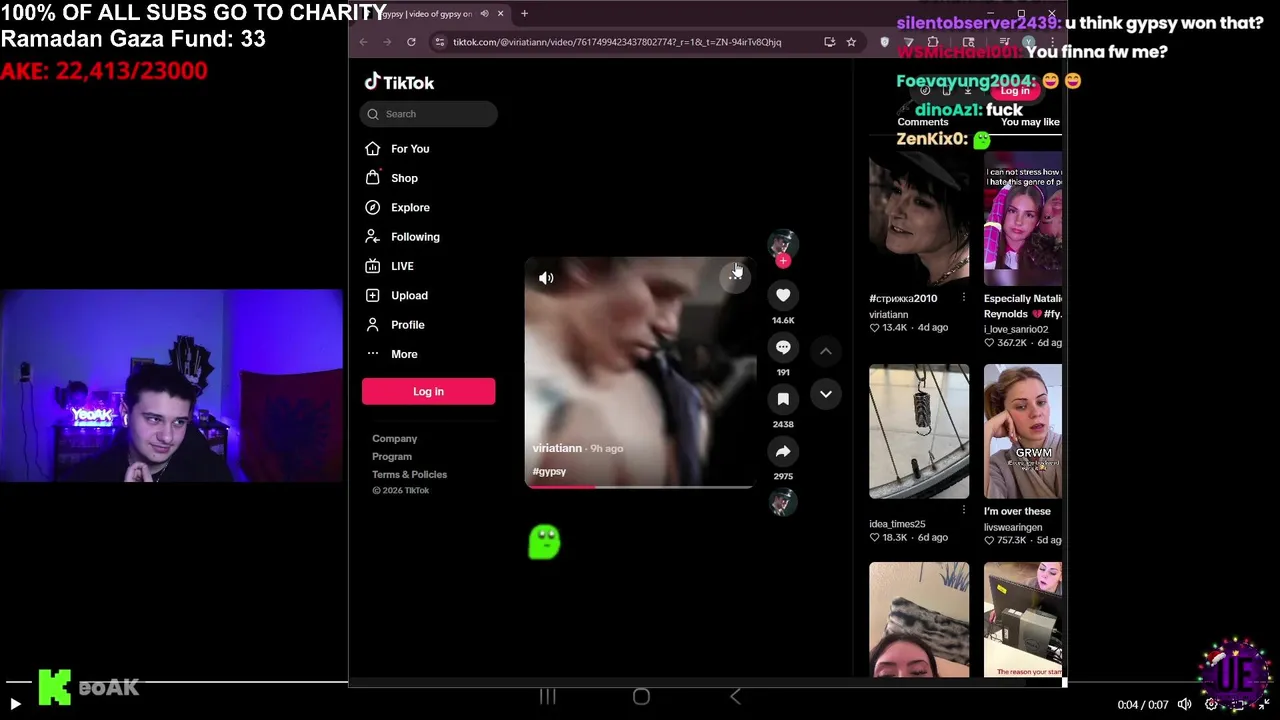Click the red Log in sidebar button

pyautogui.click(x=428, y=391)
